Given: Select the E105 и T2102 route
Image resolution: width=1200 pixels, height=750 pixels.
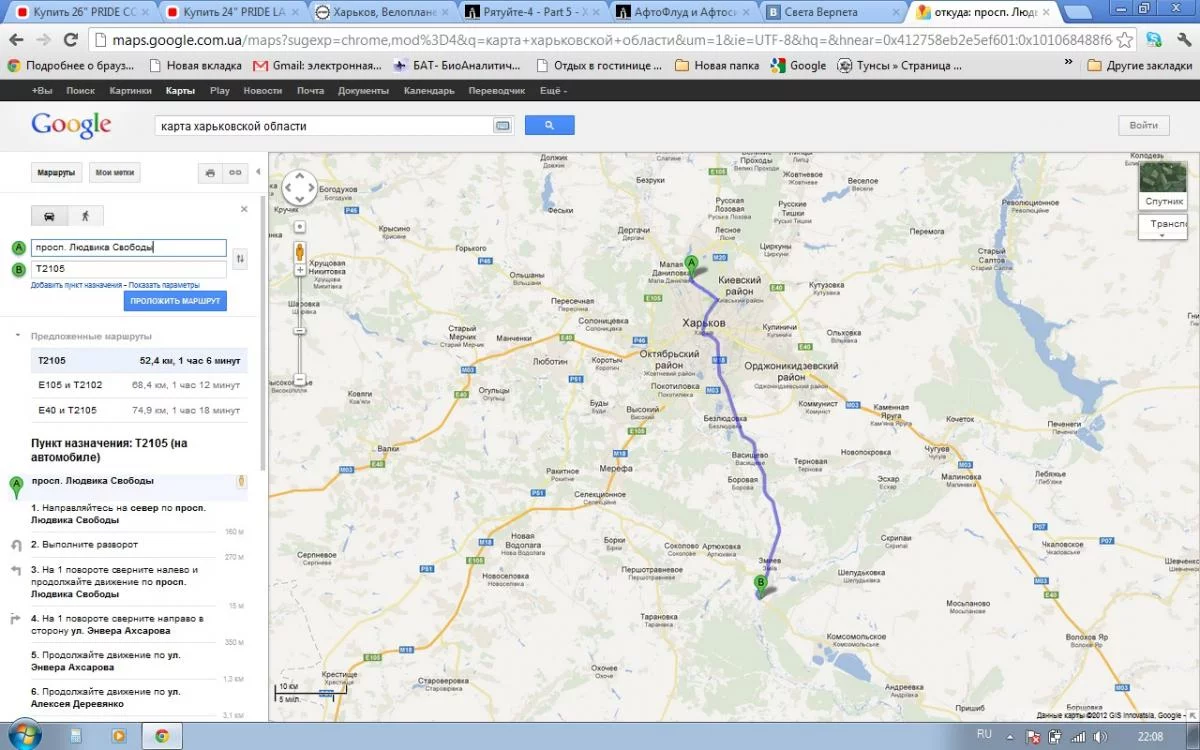Looking at the screenshot, I should (x=138, y=385).
